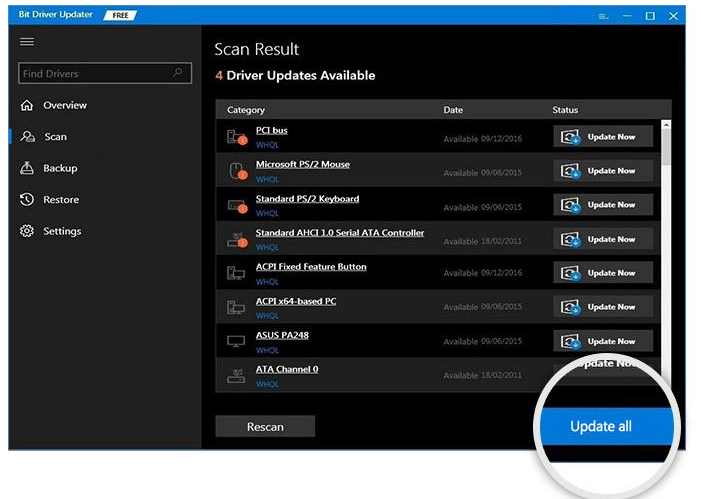Click the Category column header

[x=245, y=110]
